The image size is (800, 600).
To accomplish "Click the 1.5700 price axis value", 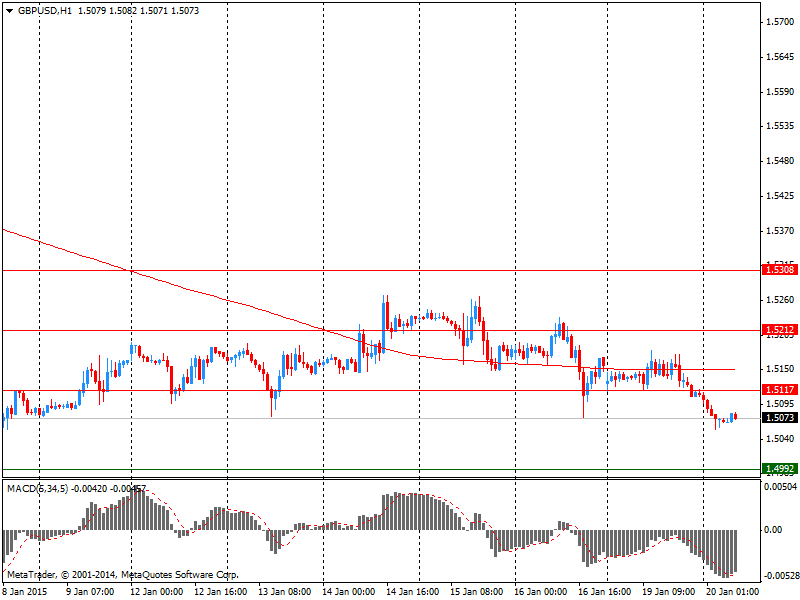I will coord(781,22).
